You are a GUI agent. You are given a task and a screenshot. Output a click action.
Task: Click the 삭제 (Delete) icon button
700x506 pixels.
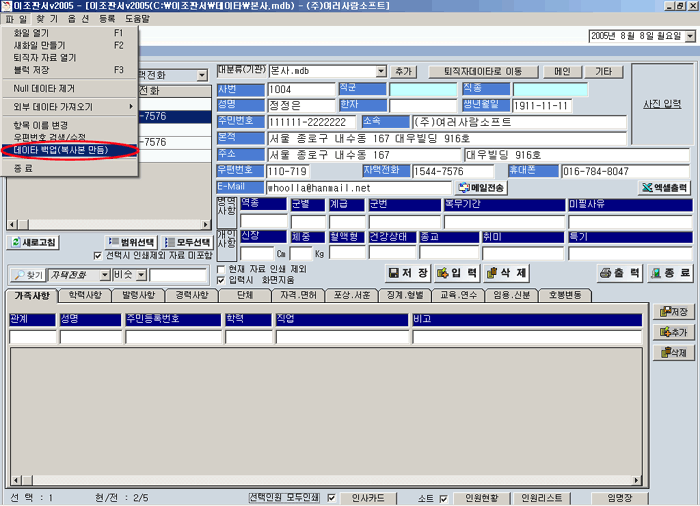tap(506, 273)
